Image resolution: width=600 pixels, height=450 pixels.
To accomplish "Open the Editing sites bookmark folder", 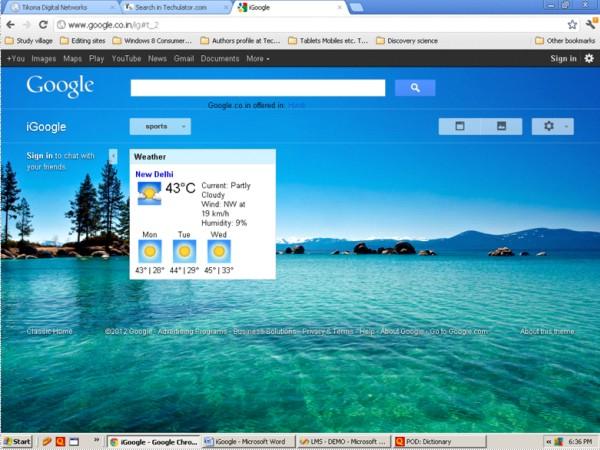I will 83,41.
